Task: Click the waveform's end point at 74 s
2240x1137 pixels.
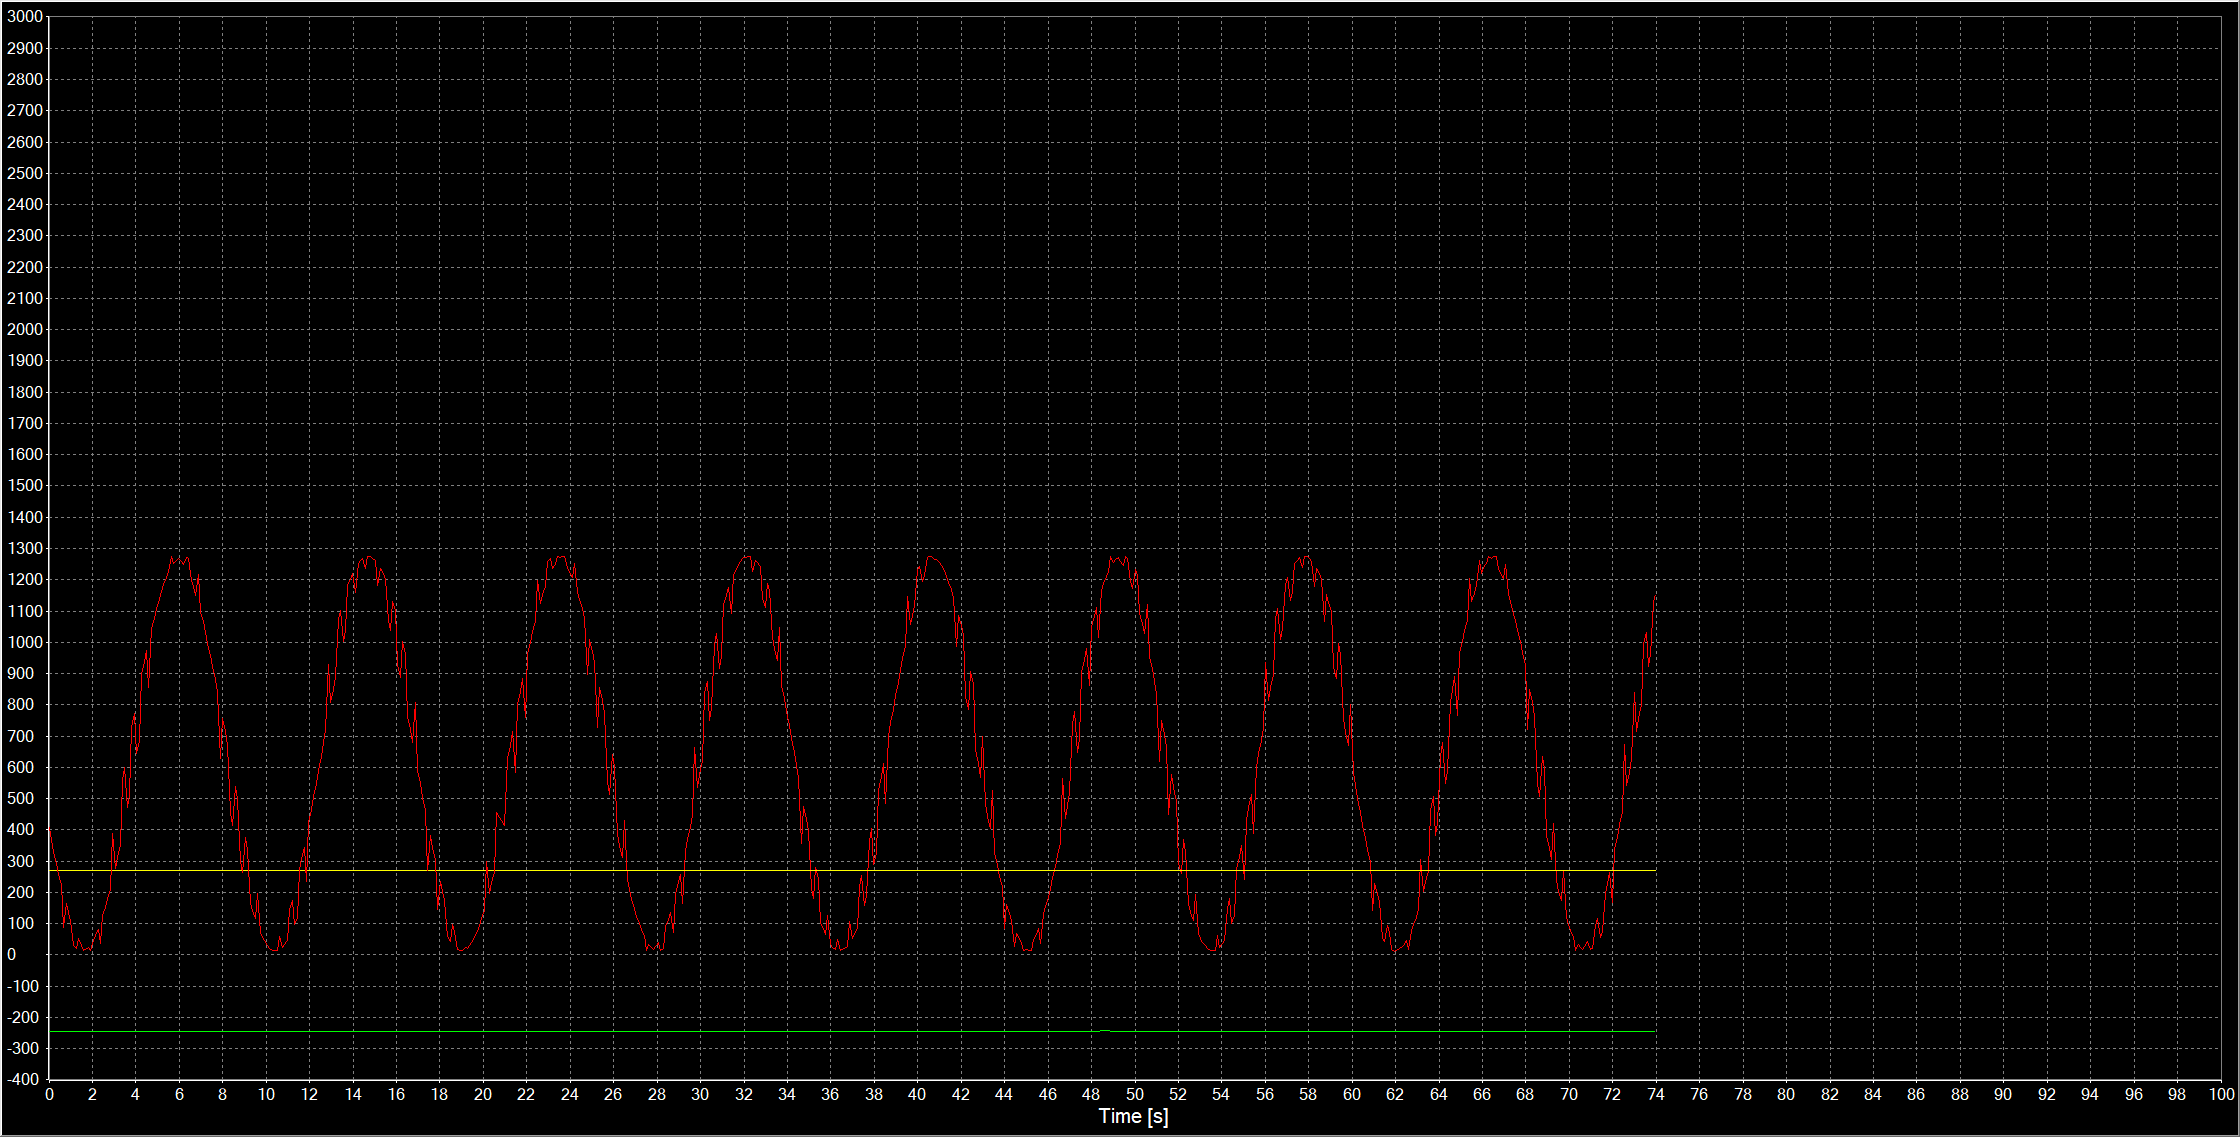Action: pyautogui.click(x=1655, y=597)
